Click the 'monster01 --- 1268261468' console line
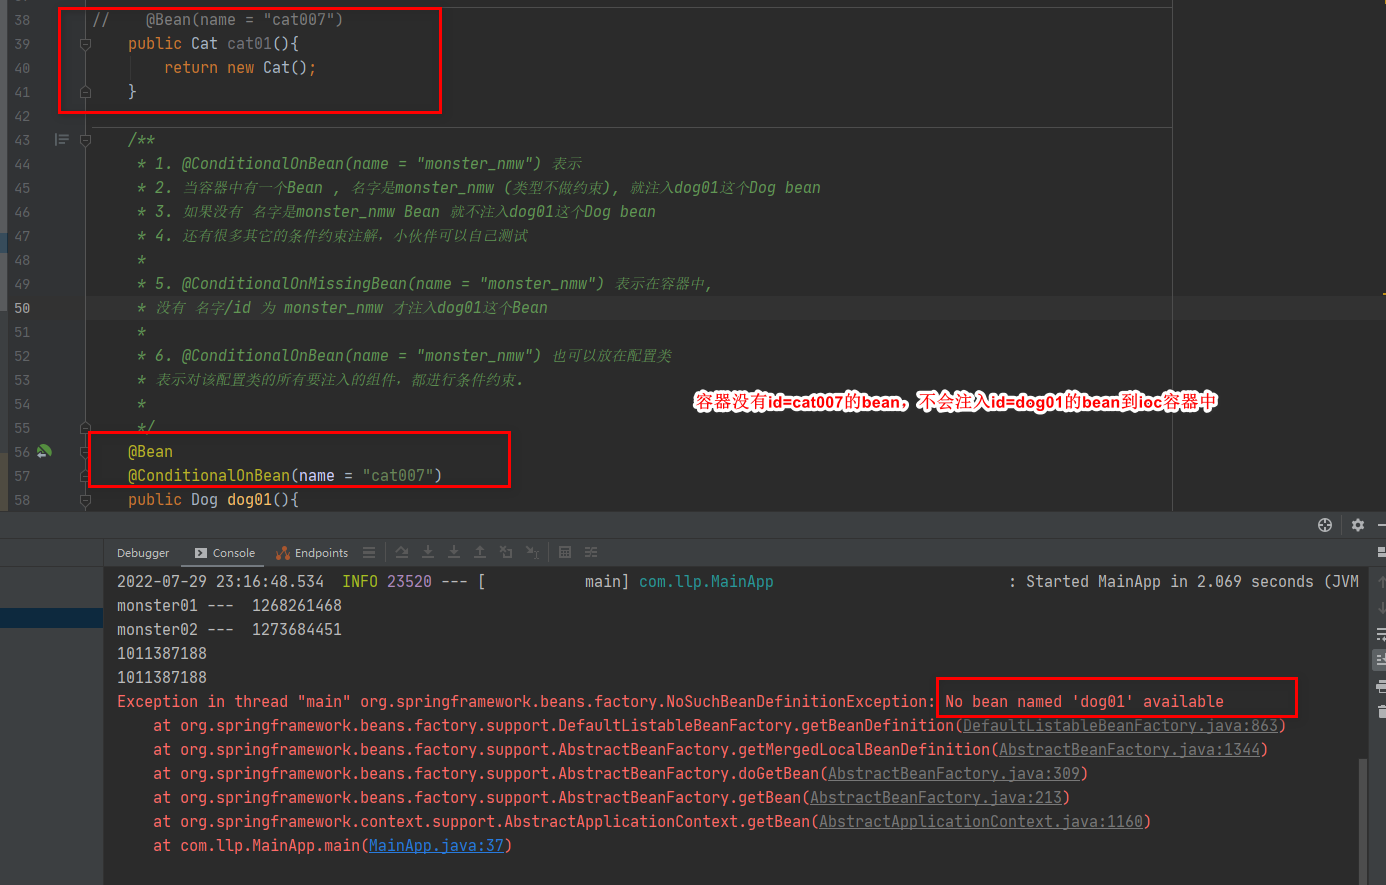Screen dimensions: 1386x885 (229, 606)
